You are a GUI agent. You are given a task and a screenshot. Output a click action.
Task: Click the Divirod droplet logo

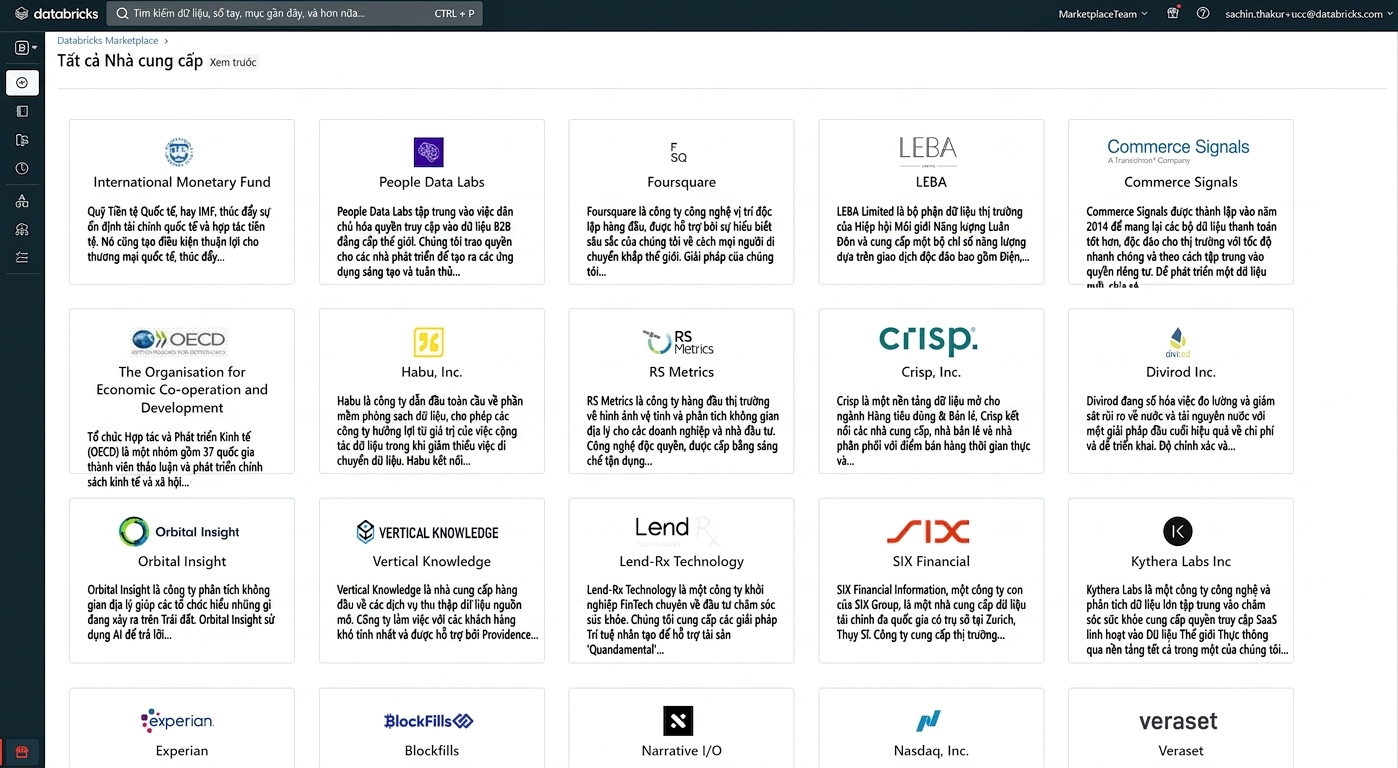coord(1178,342)
